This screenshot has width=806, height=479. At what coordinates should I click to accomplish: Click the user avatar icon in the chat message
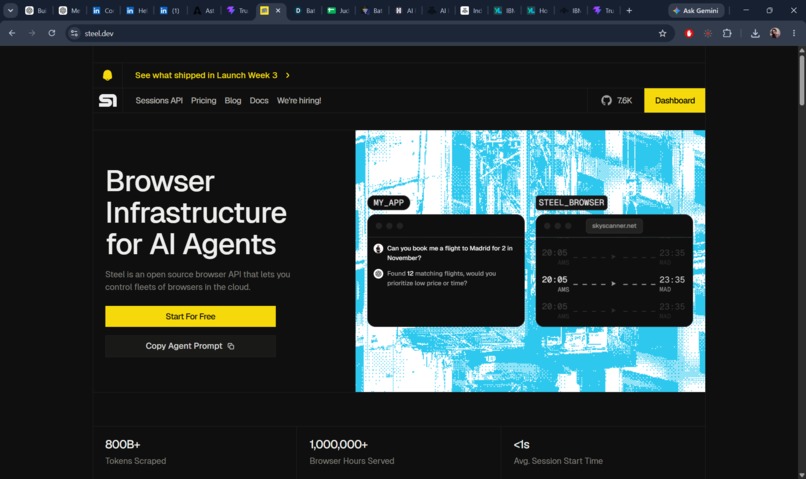coord(378,249)
